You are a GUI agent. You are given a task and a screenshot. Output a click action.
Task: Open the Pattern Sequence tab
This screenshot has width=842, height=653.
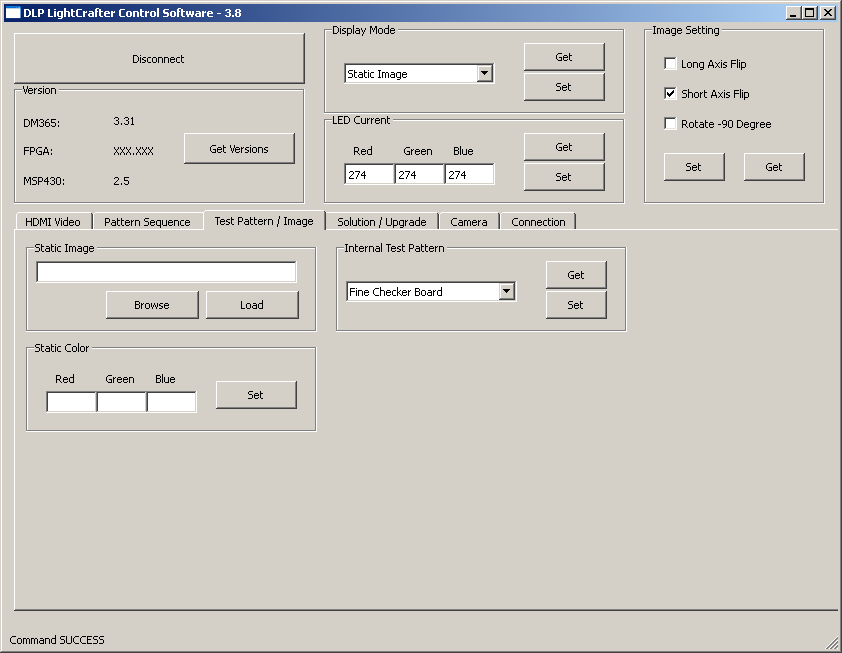(147, 222)
